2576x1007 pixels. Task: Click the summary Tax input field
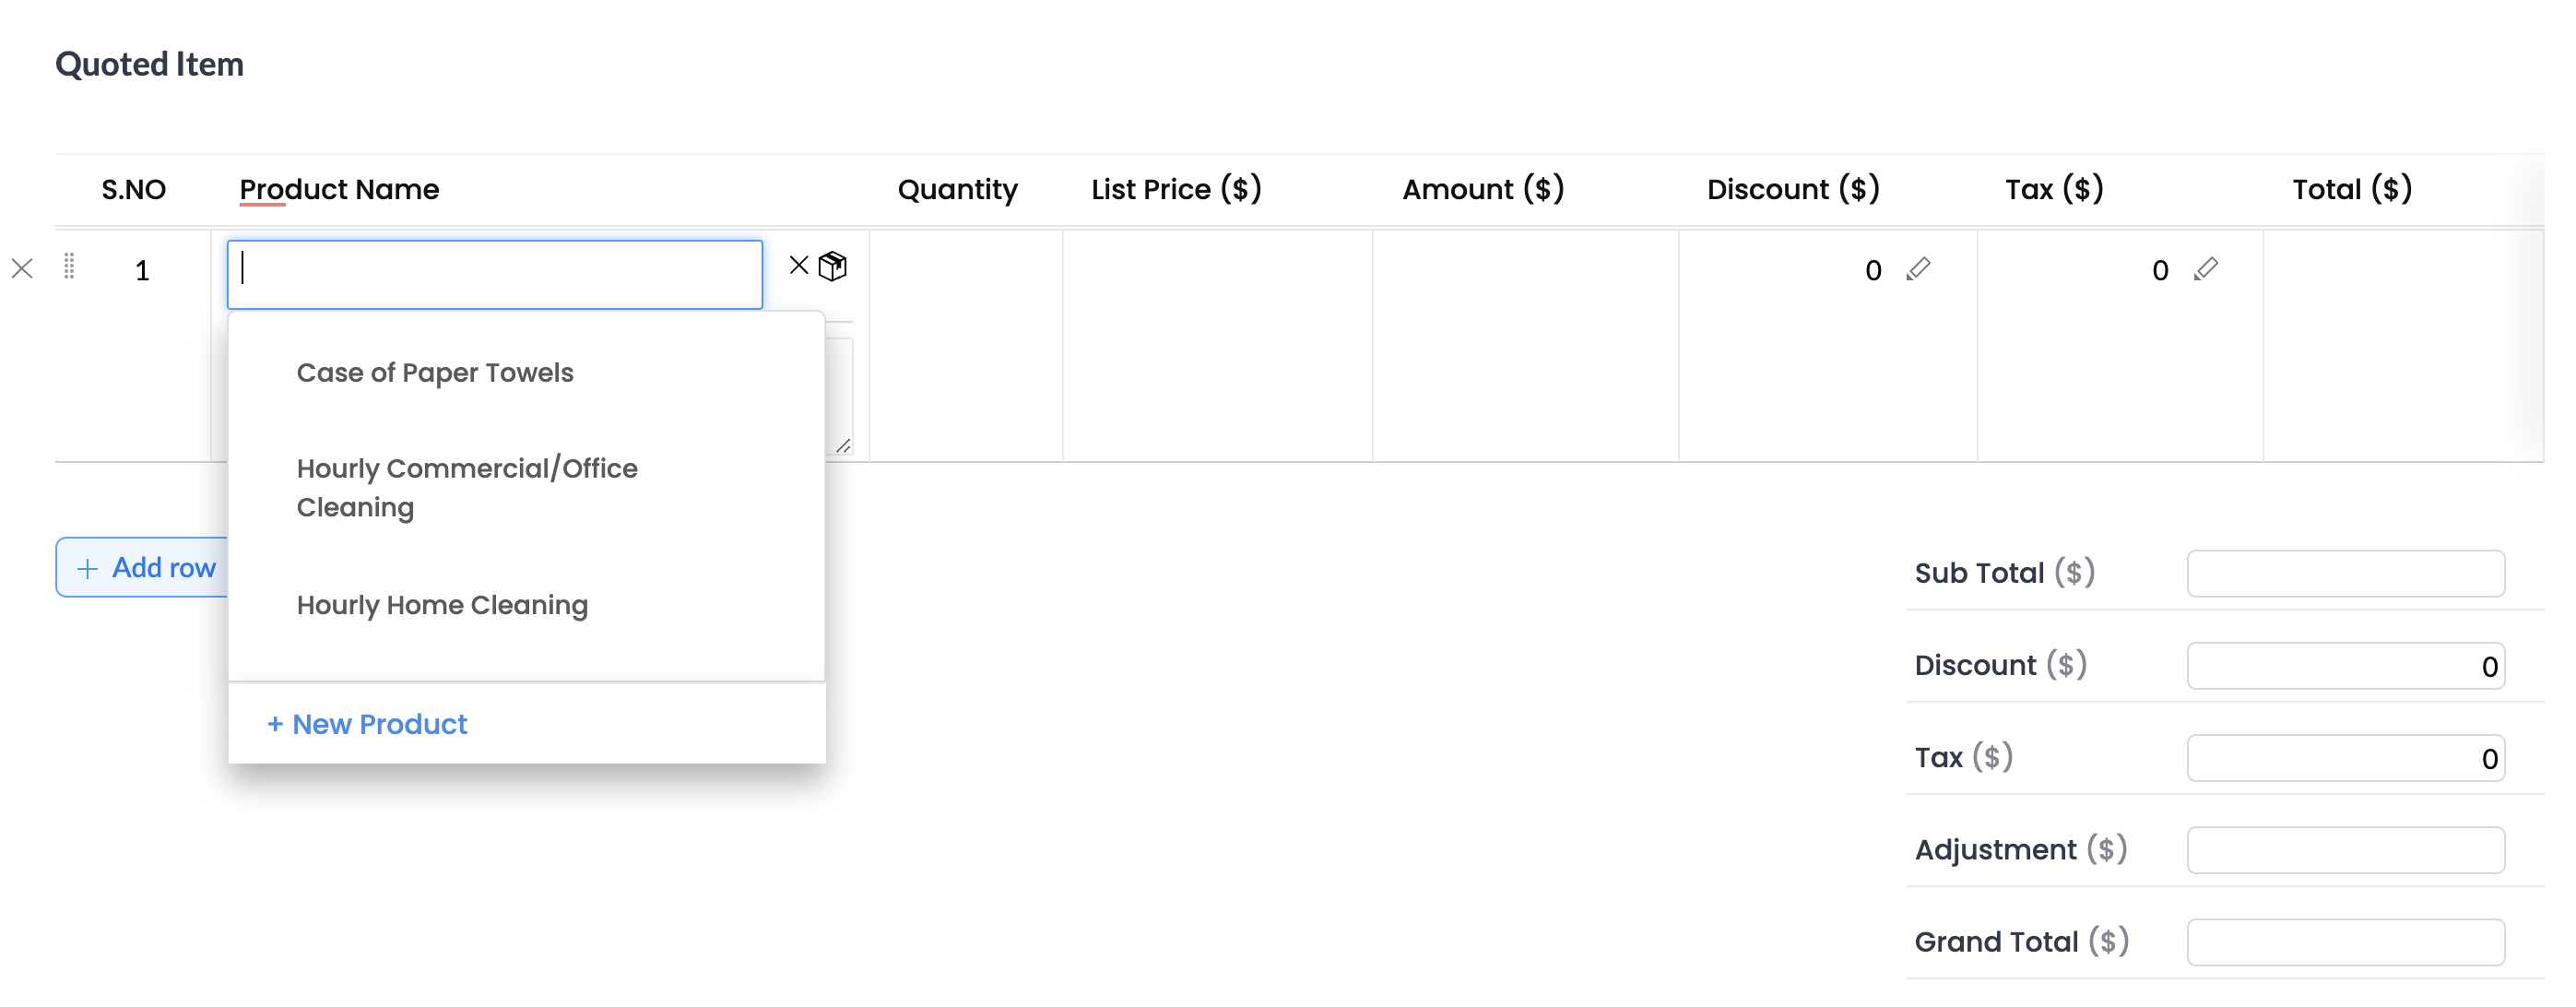(2344, 759)
